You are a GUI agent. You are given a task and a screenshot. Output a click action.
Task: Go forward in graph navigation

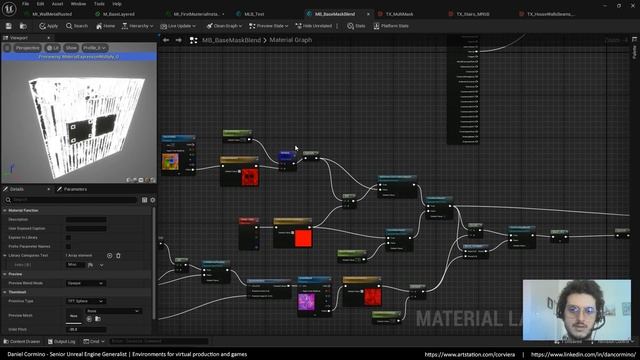(x=178, y=40)
